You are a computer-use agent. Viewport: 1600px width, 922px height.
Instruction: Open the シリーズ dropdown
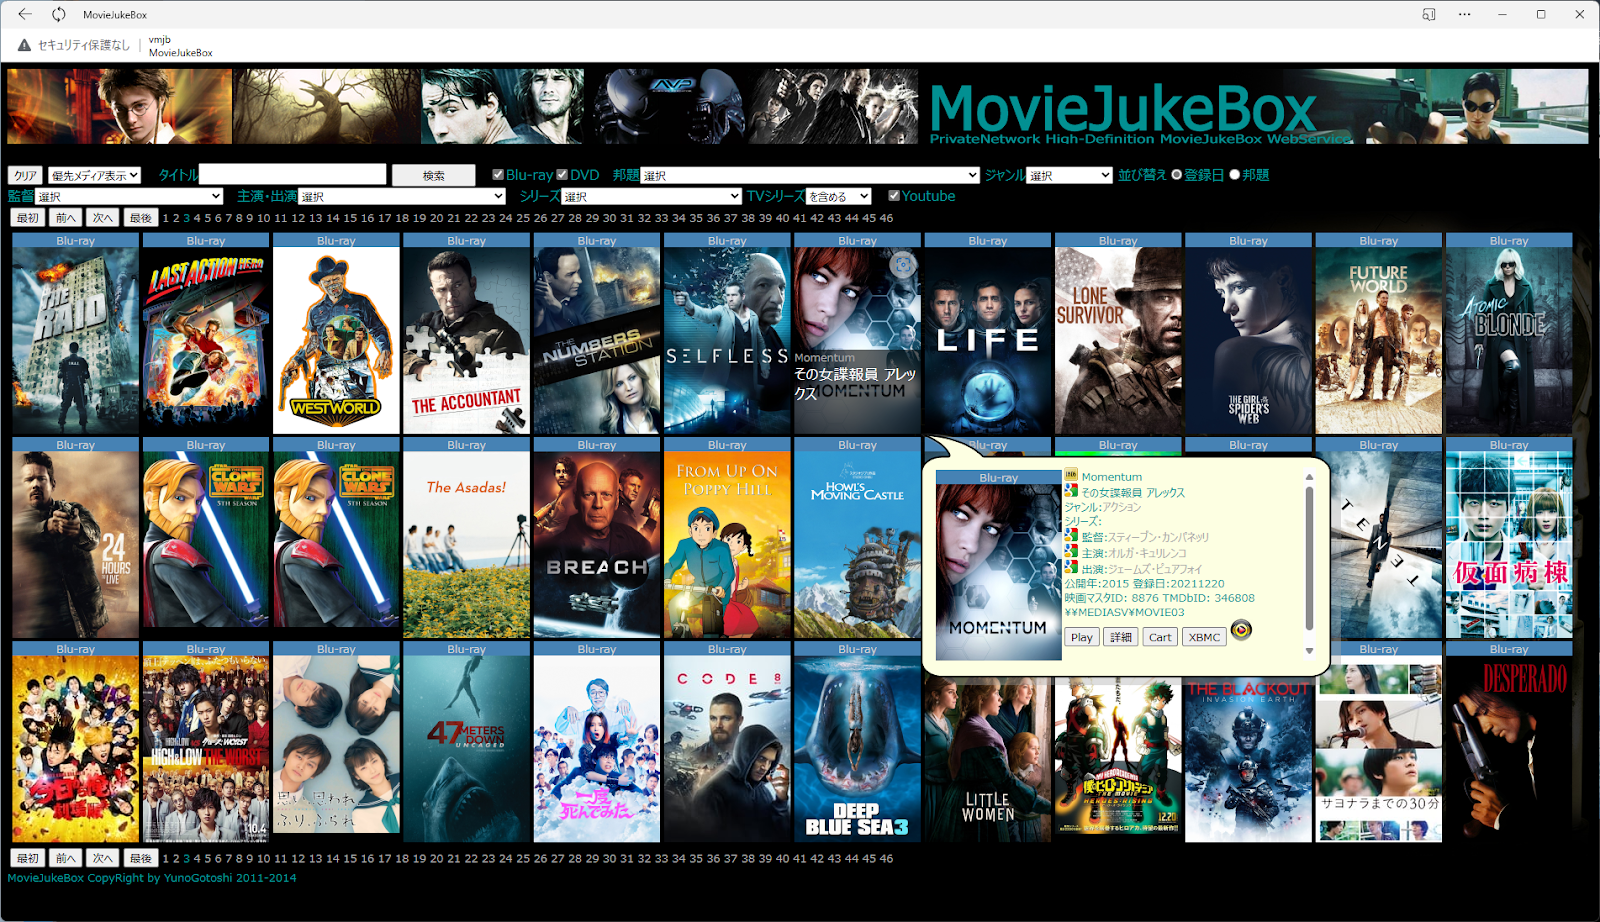click(651, 196)
